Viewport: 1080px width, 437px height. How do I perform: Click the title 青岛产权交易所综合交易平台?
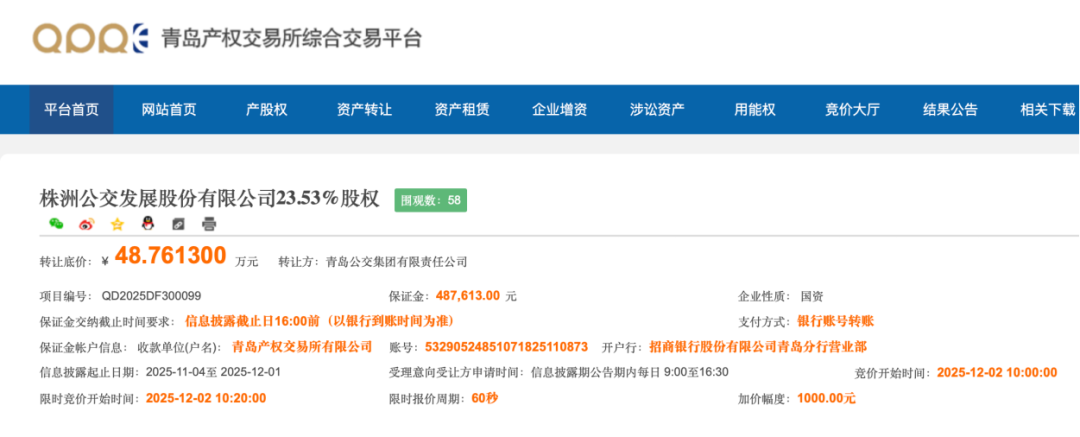pyautogui.click(x=291, y=38)
